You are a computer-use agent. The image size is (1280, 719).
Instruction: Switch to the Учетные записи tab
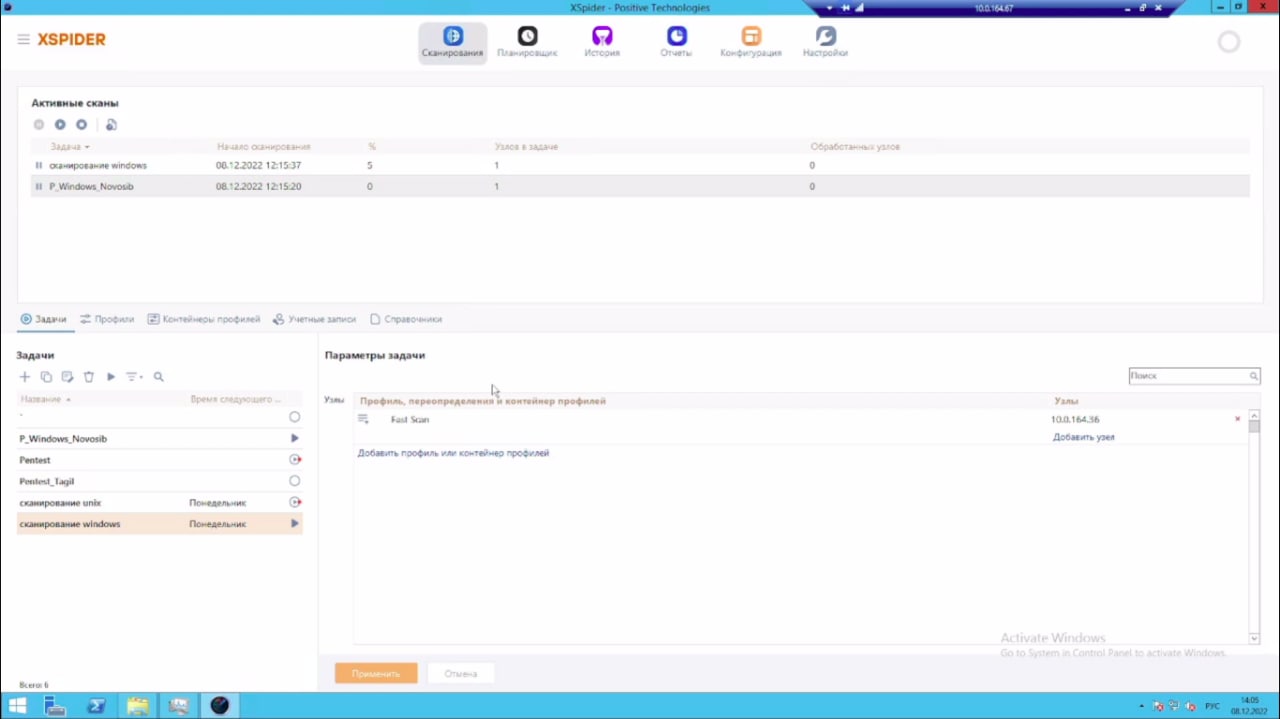click(314, 319)
